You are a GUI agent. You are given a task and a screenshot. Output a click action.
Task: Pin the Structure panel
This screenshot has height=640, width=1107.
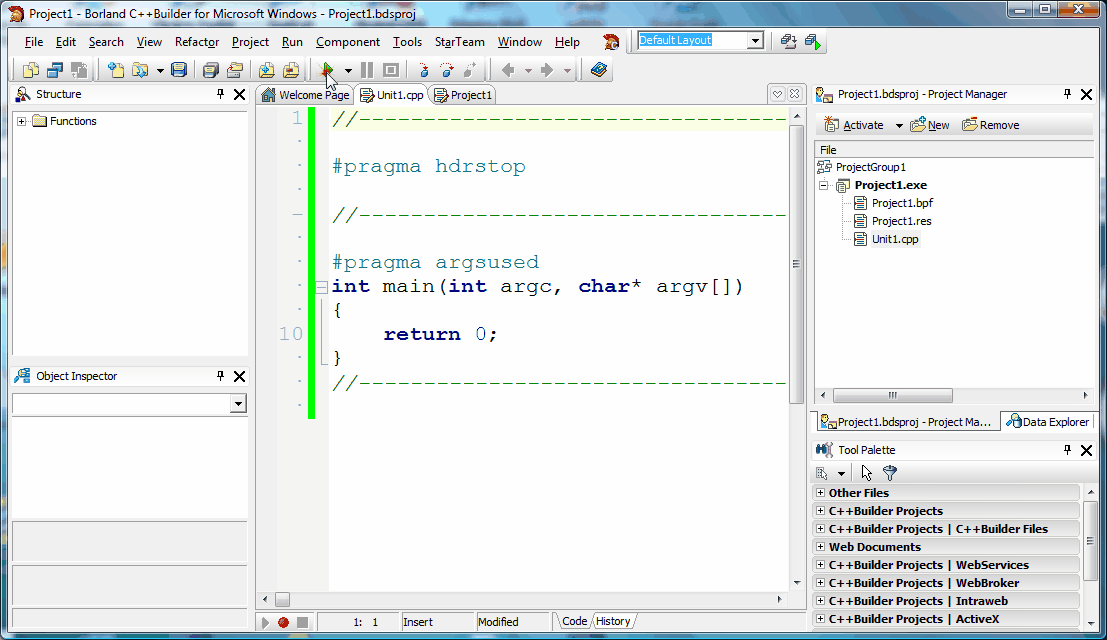[220, 94]
